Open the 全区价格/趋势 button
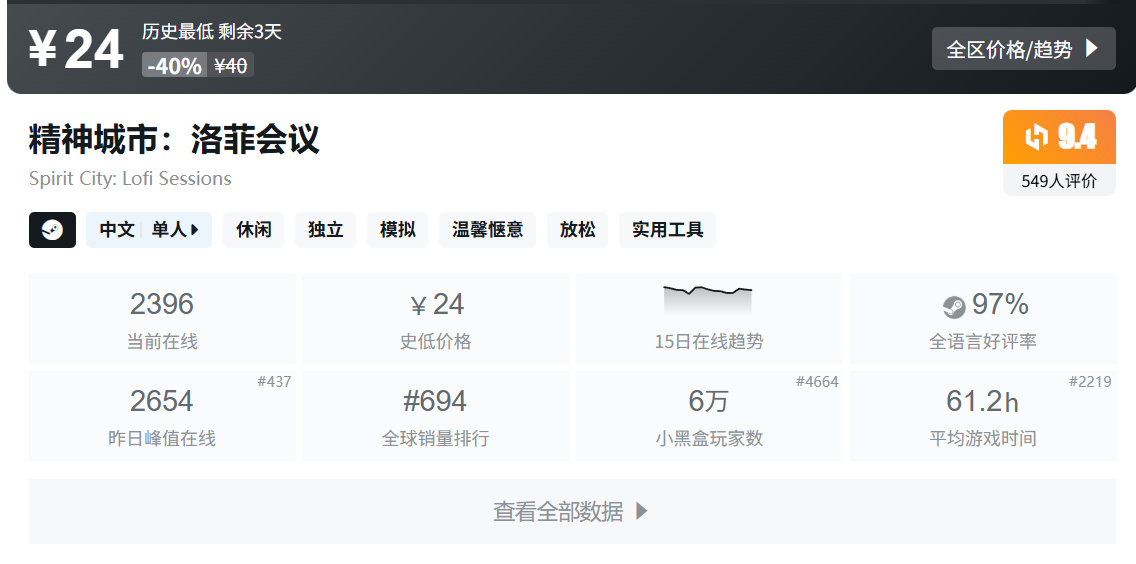The image size is (1136, 564). pos(1023,49)
